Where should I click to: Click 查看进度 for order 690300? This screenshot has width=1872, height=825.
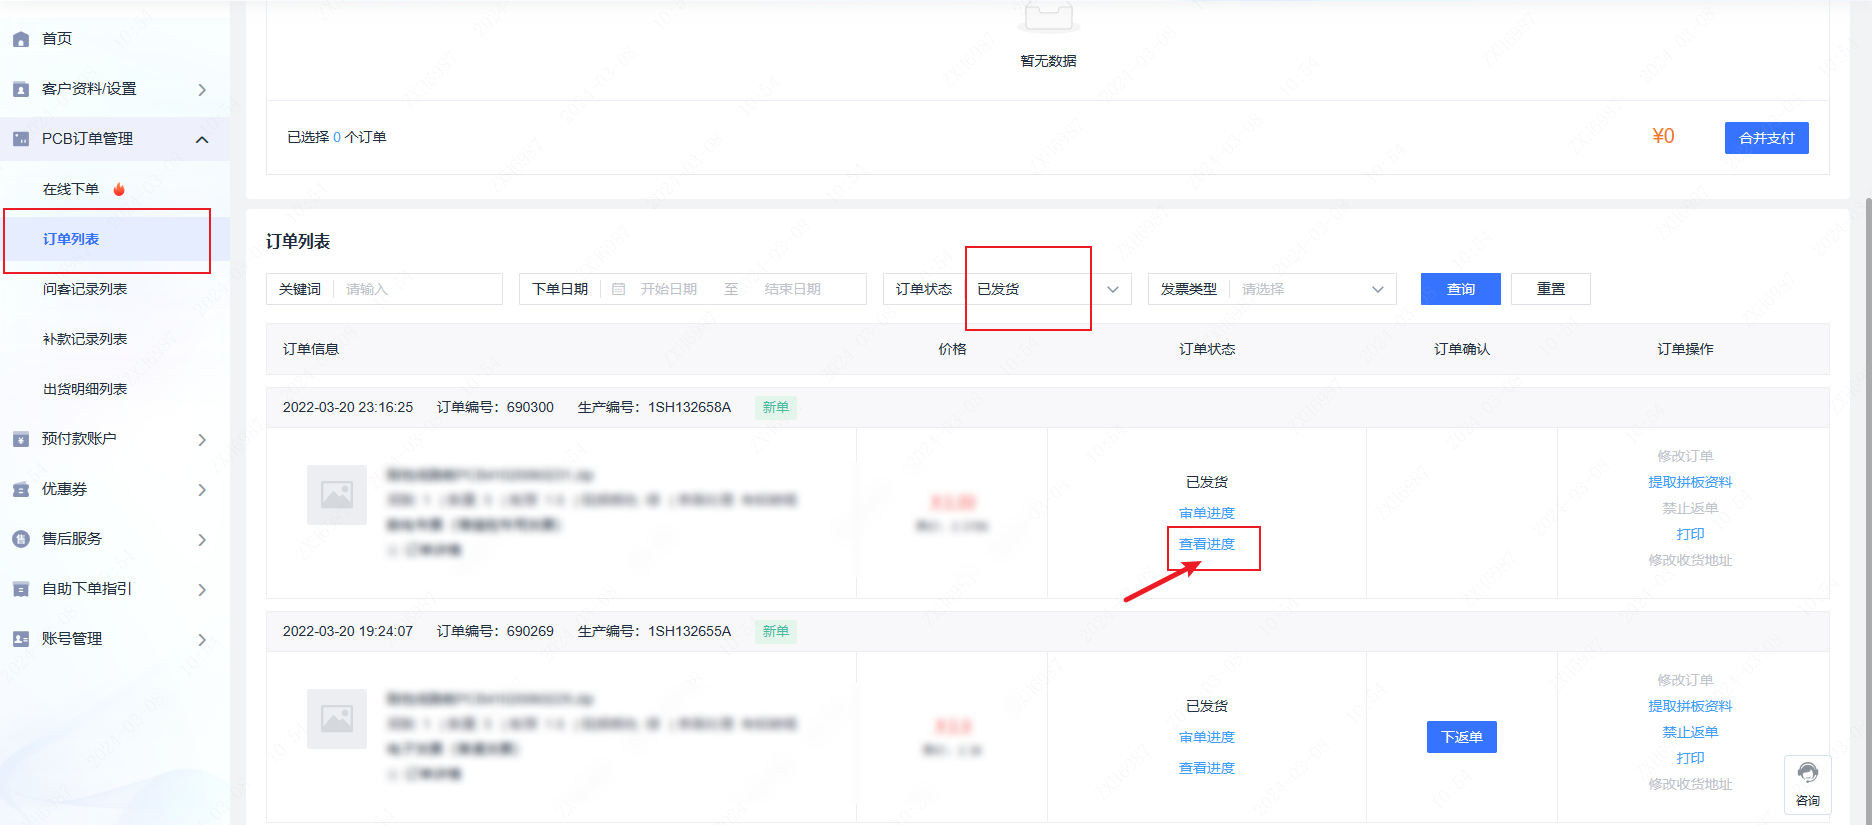pos(1206,544)
